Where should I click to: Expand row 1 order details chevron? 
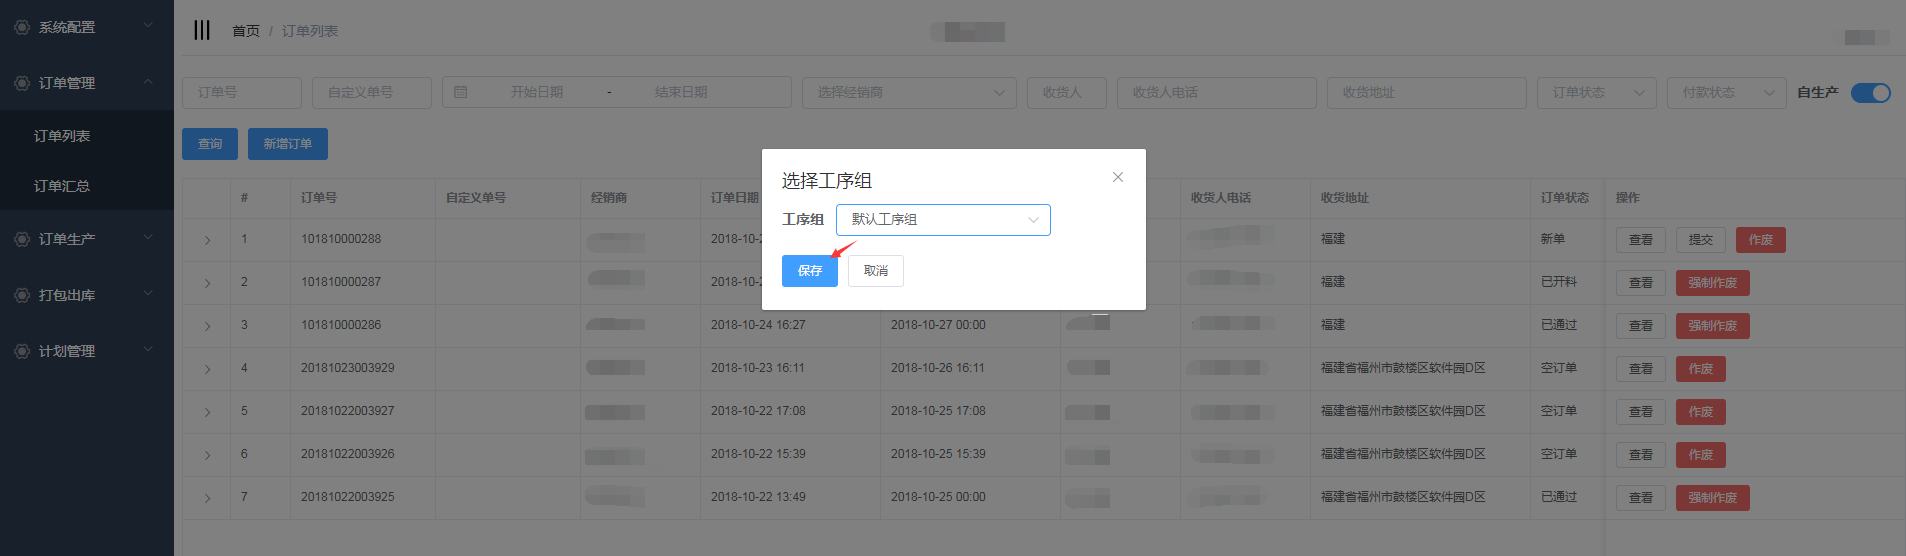coord(207,240)
